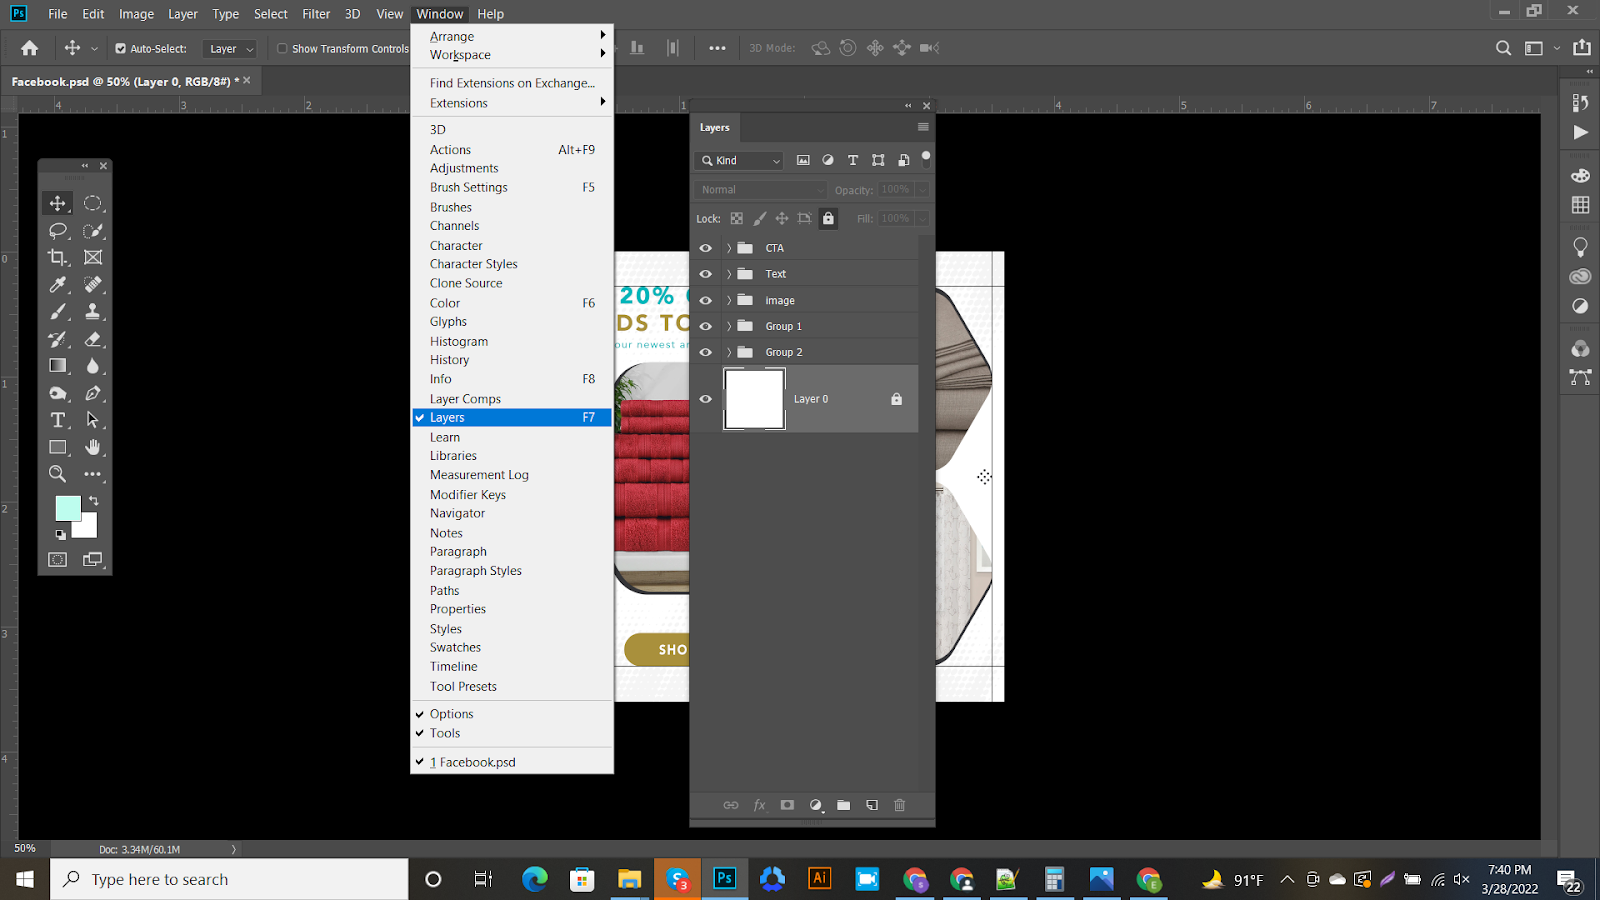
Task: Choose Swatches from Window menu
Action: (x=455, y=647)
